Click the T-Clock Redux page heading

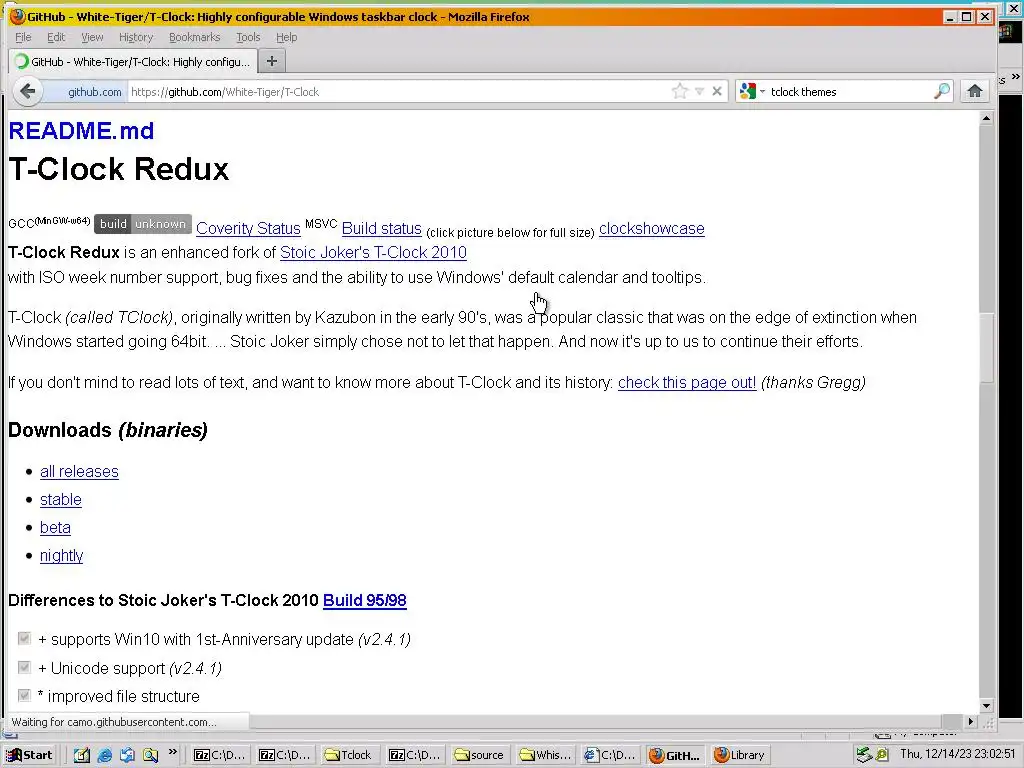[x=118, y=169]
